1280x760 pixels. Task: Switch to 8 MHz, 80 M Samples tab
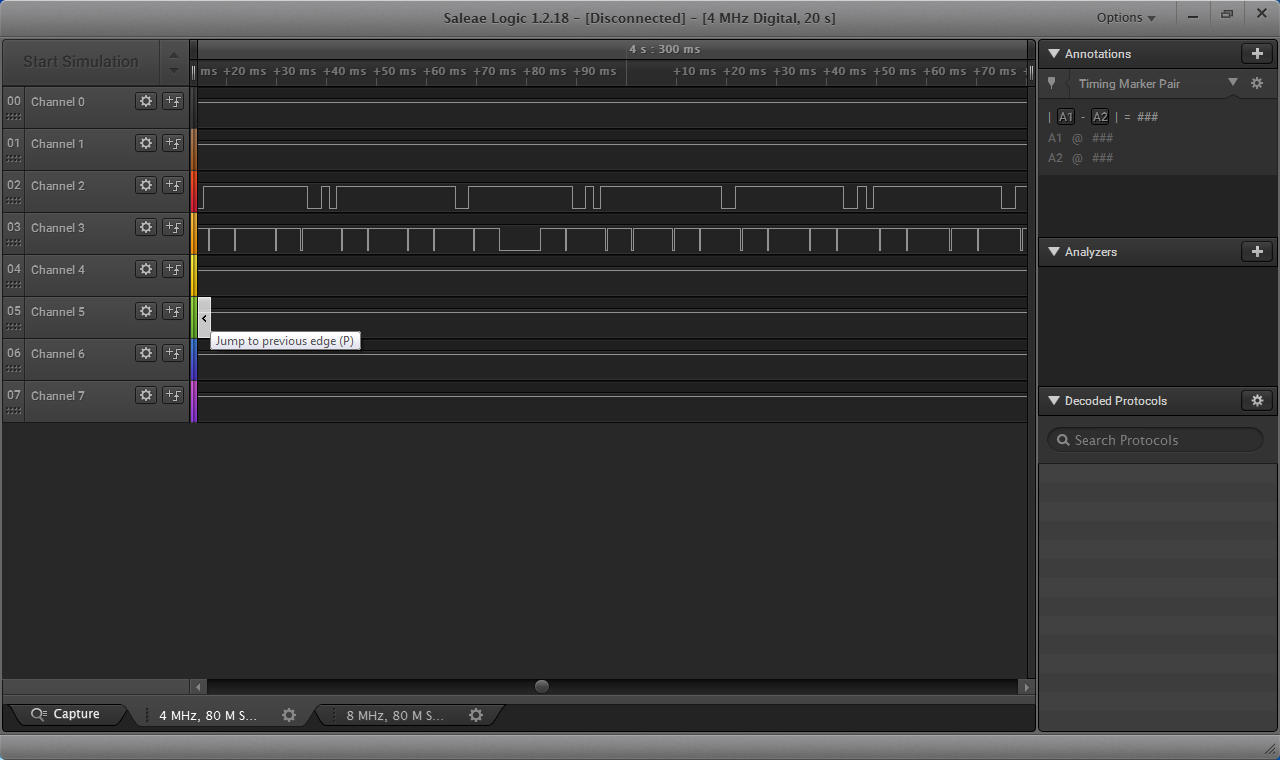[x=395, y=715]
